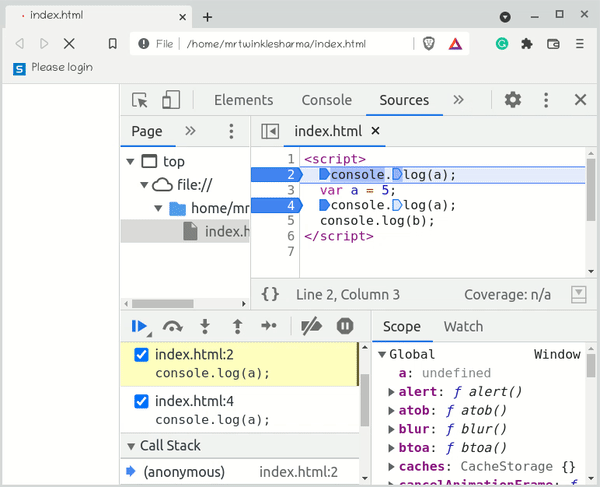Viewport: 600px width, 487px height.
Task: Click the inspect element picker icon
Action: point(140,100)
